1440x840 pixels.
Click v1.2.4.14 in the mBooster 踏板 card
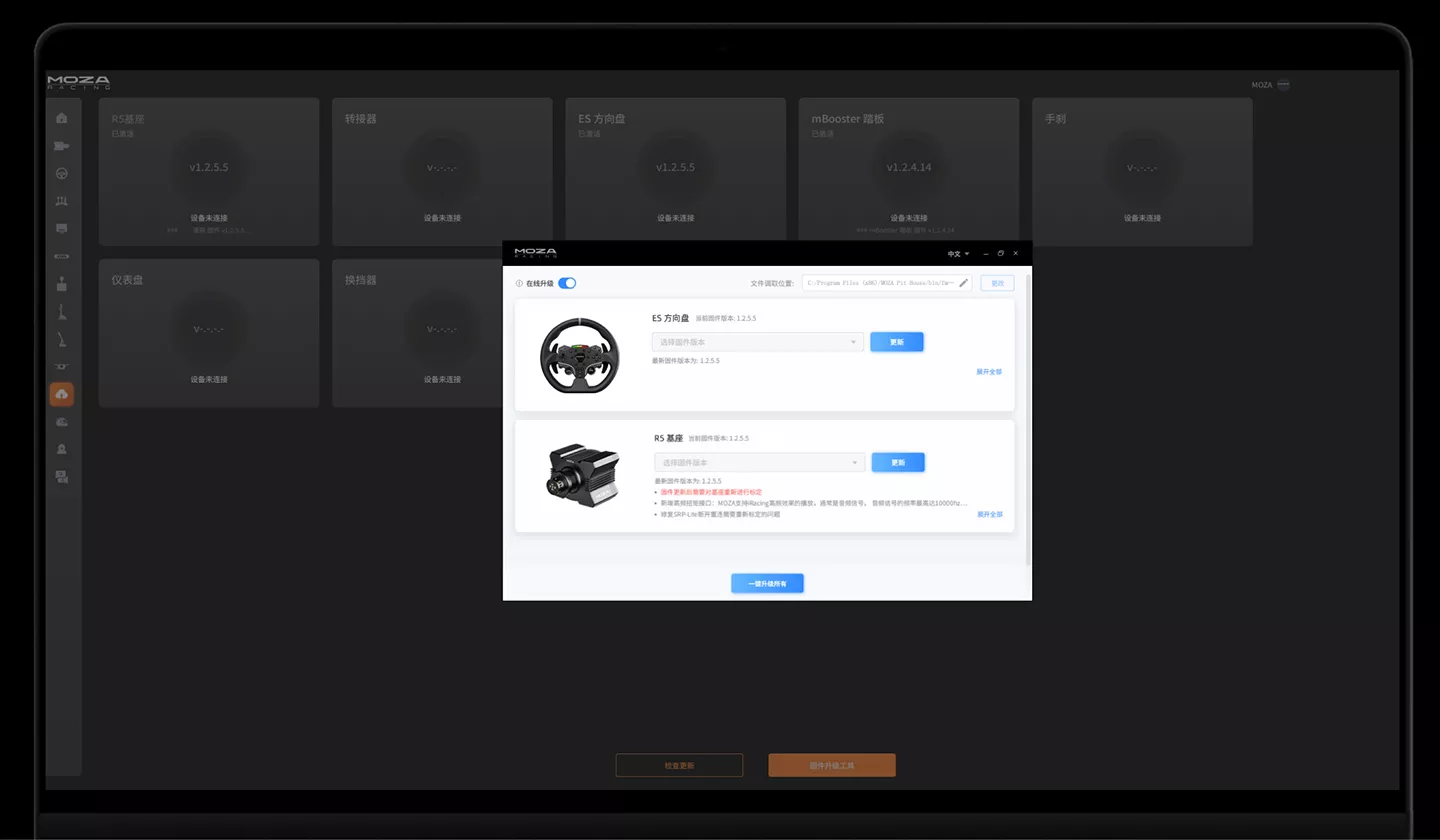909,167
